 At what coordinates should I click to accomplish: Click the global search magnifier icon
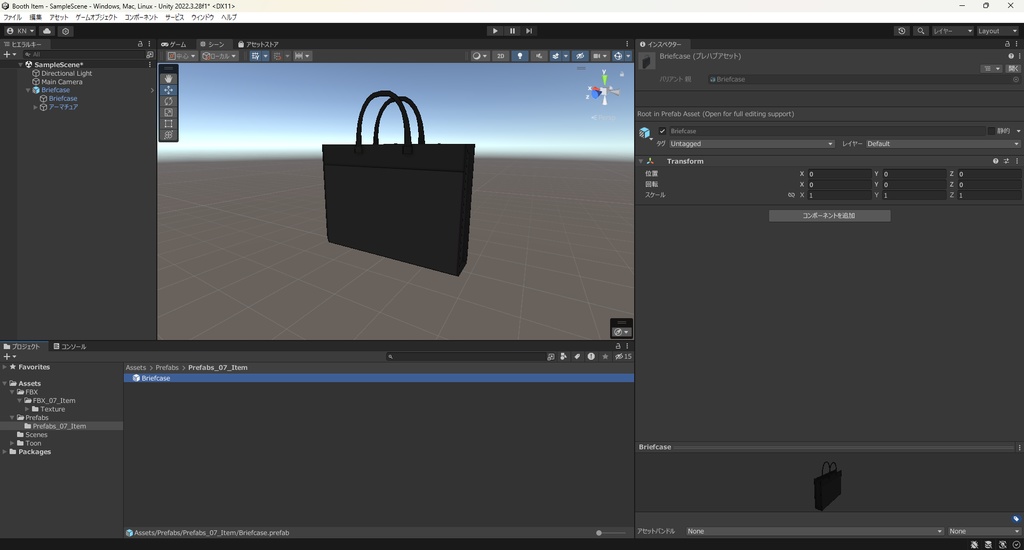click(921, 31)
